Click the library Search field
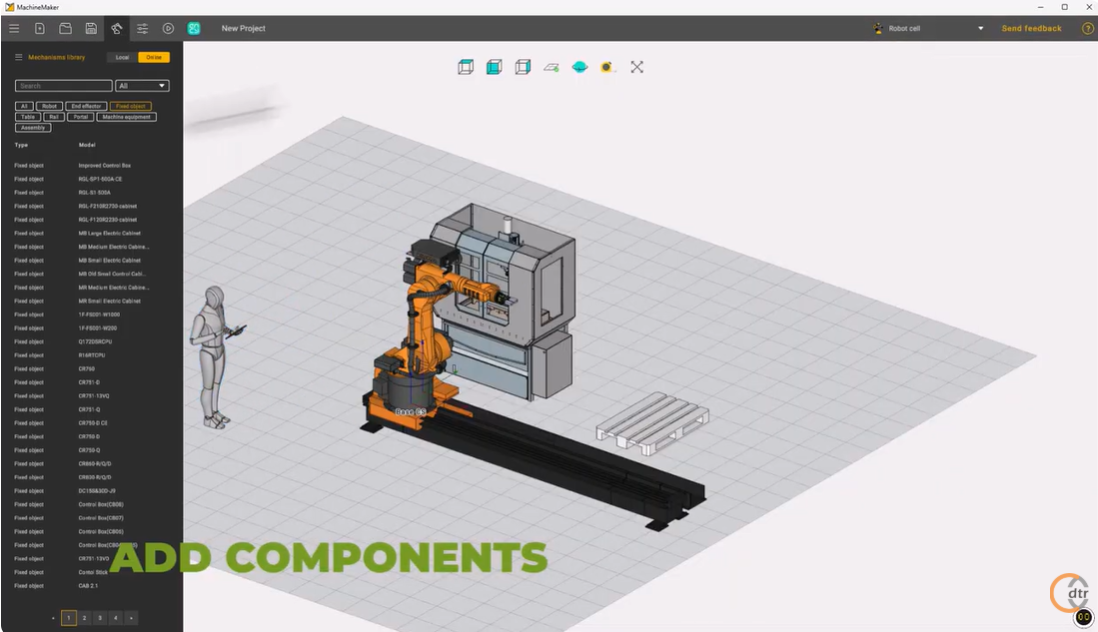This screenshot has width=1098, height=632. [x=64, y=85]
